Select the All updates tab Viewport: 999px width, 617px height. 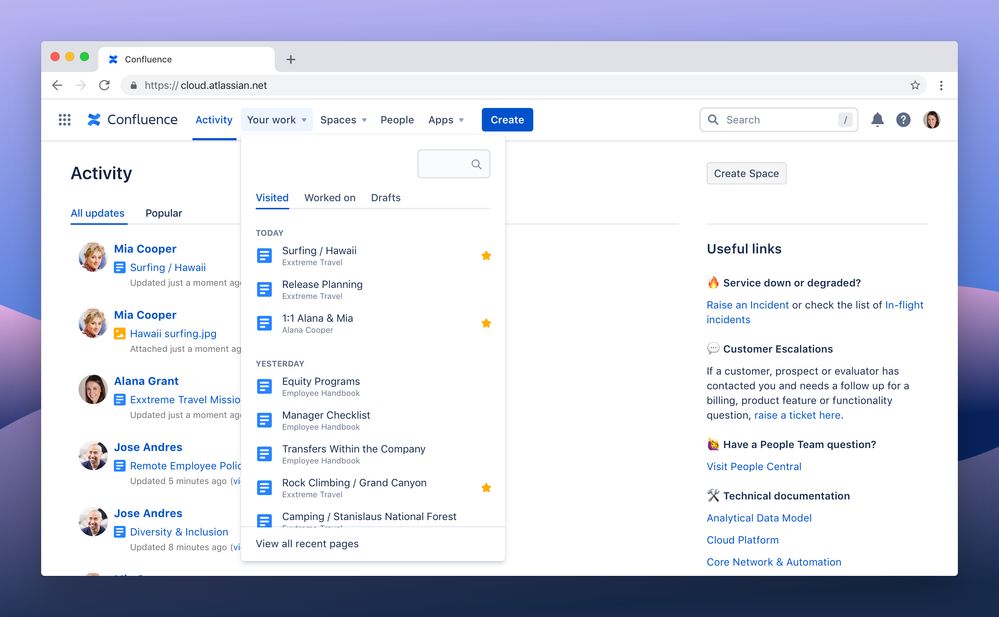pyautogui.click(x=97, y=213)
